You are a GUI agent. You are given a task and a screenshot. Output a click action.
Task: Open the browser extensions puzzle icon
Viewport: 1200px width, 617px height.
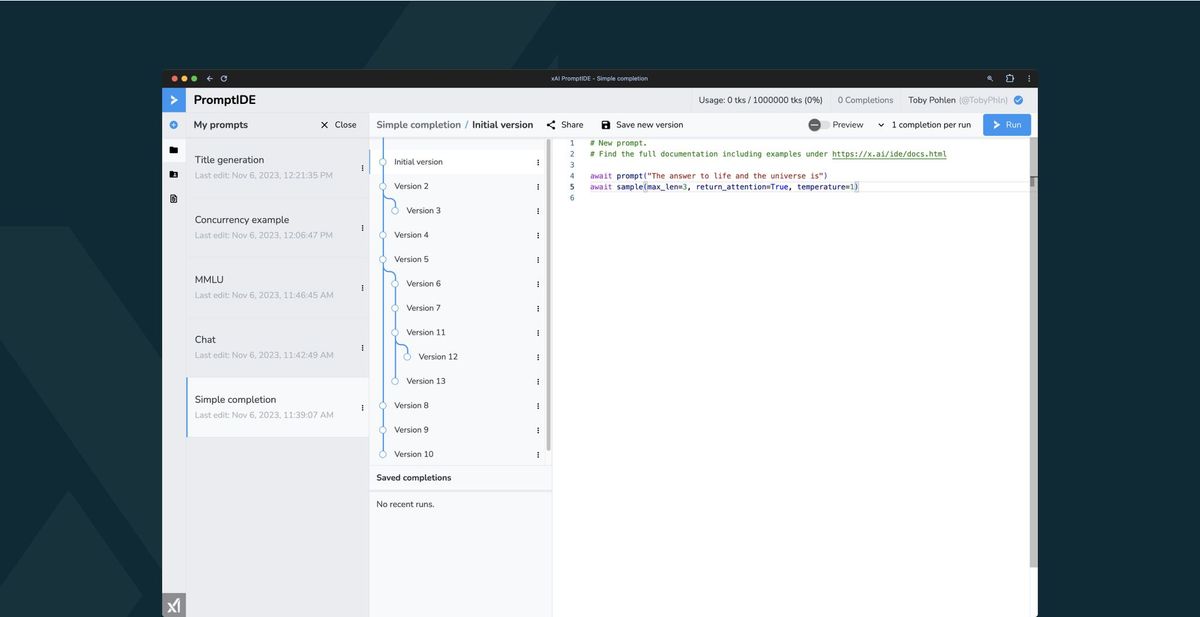point(1010,78)
